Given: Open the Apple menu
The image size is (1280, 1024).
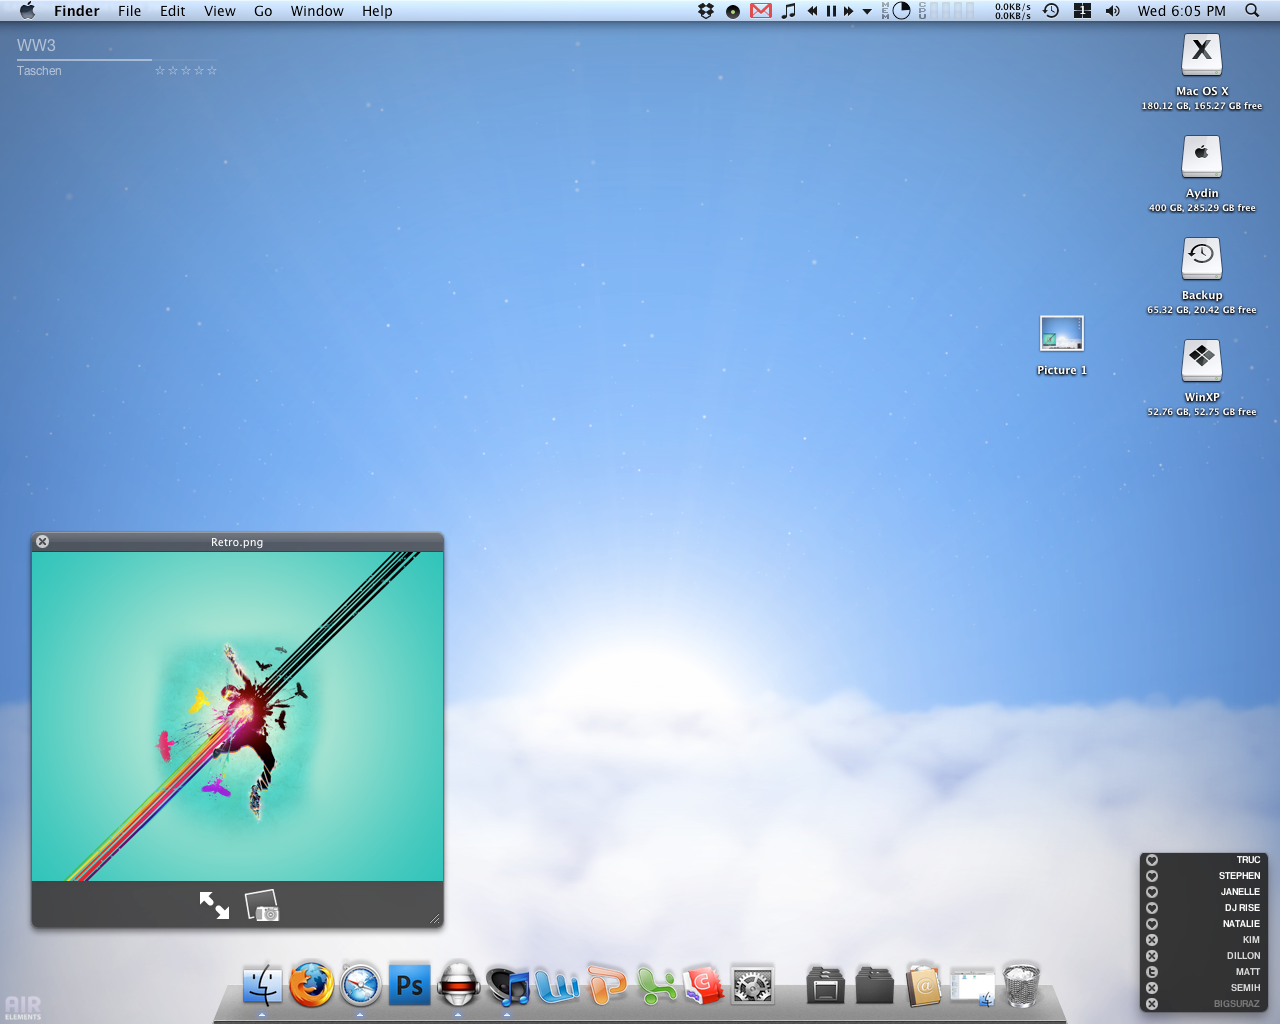Looking at the screenshot, I should click(x=27, y=11).
